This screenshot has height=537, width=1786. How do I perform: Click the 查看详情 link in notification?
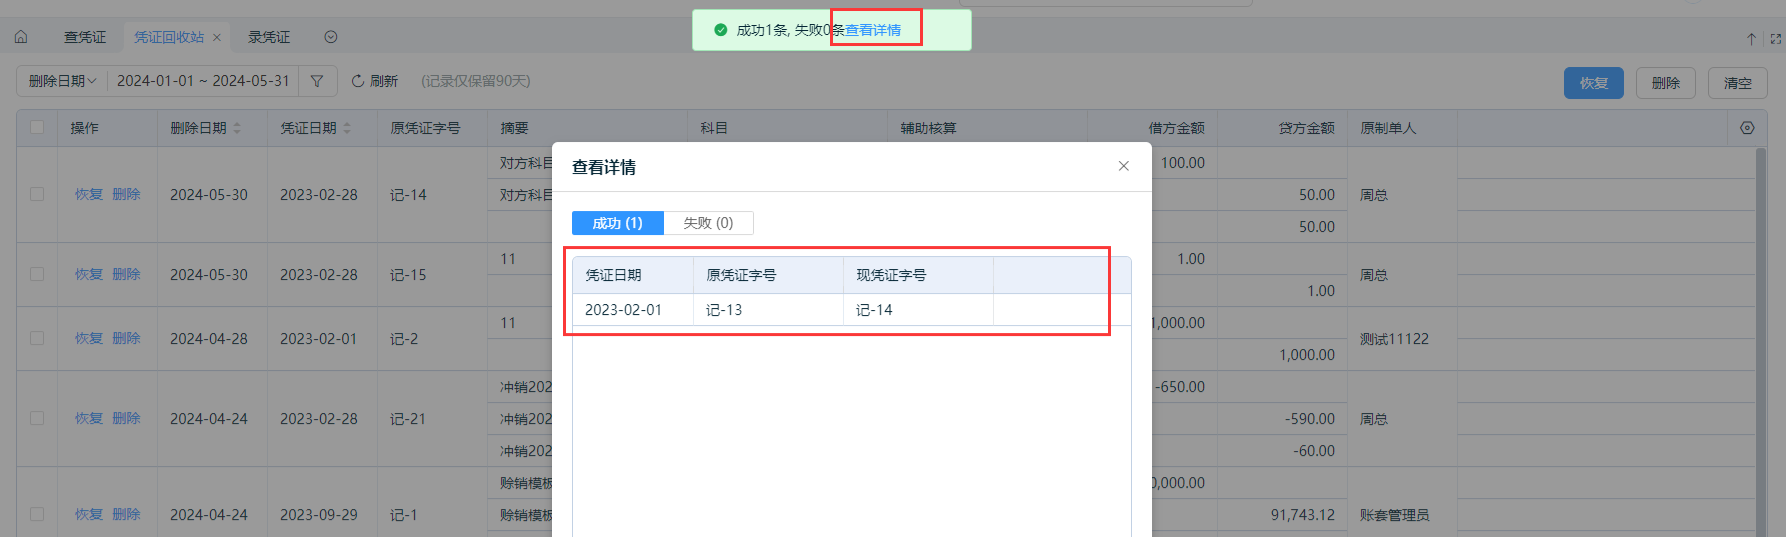[873, 30]
